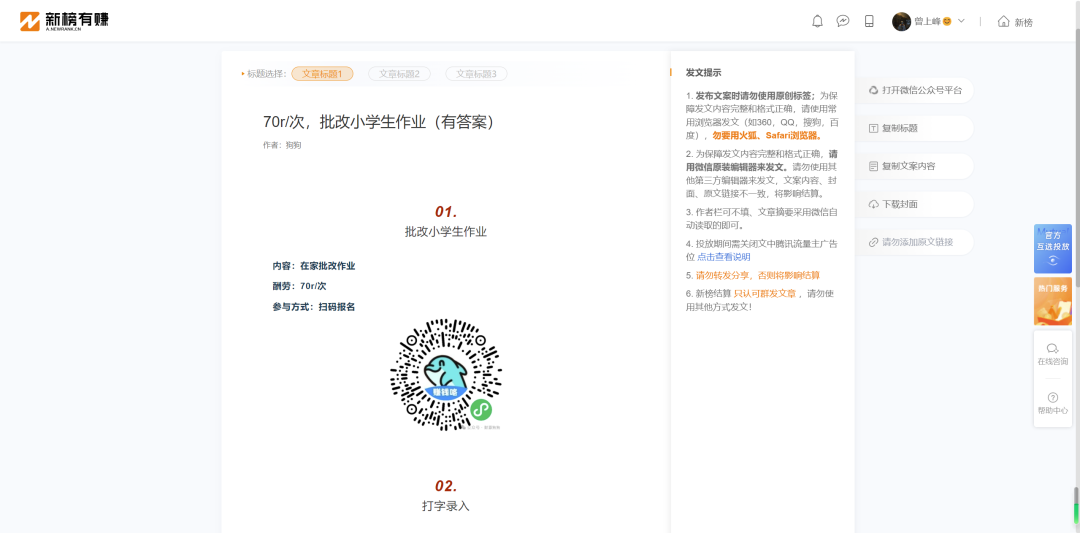Click the 新榜 home icon
The image size is (1080, 533).
pos(1004,21)
